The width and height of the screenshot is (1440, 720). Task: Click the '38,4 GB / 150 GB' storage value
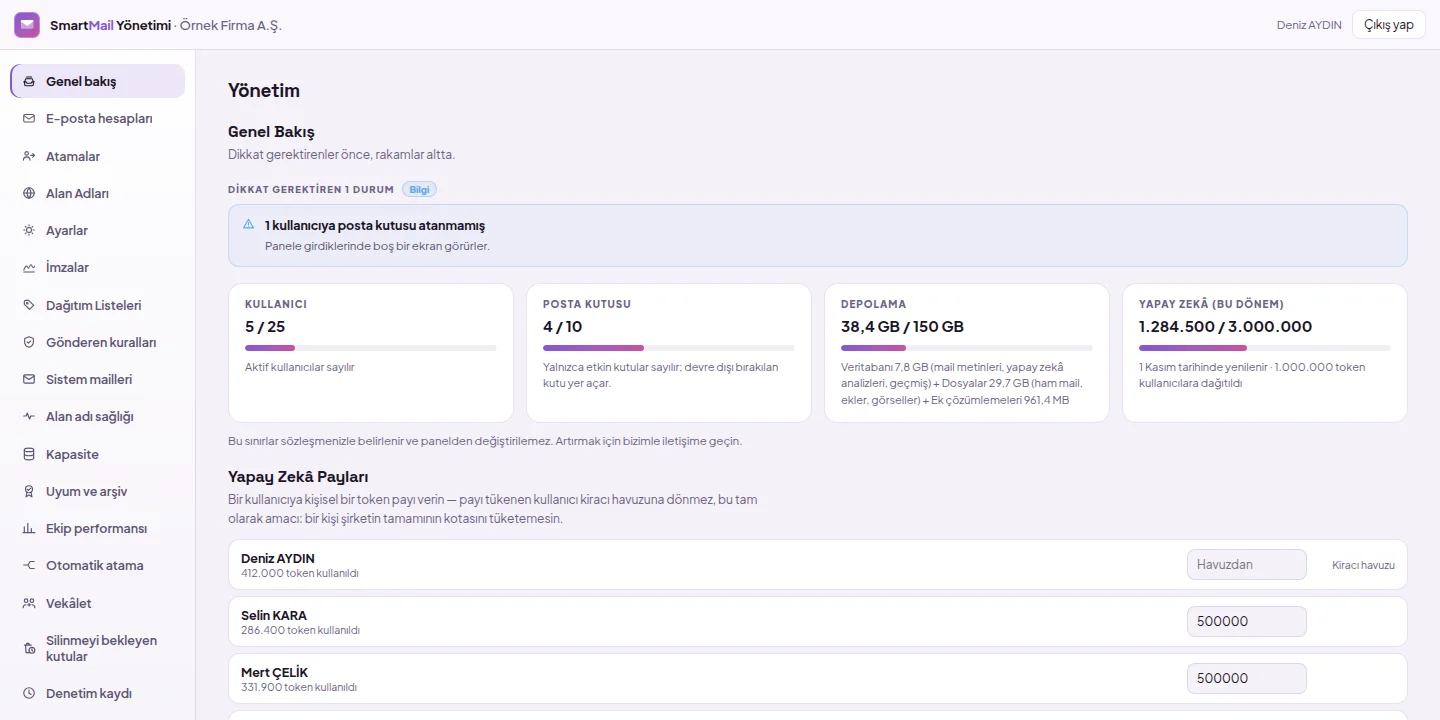(x=902, y=327)
